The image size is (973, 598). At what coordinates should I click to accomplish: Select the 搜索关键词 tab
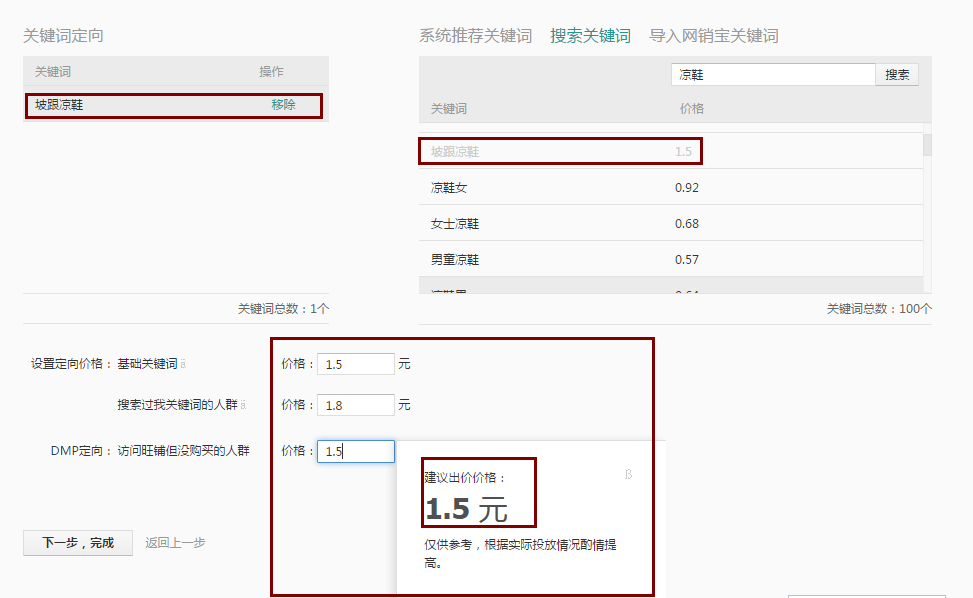(590, 36)
